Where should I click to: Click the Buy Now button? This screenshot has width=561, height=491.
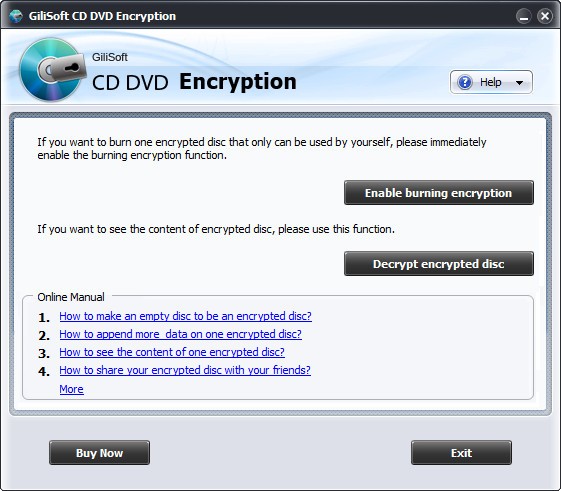(x=99, y=453)
